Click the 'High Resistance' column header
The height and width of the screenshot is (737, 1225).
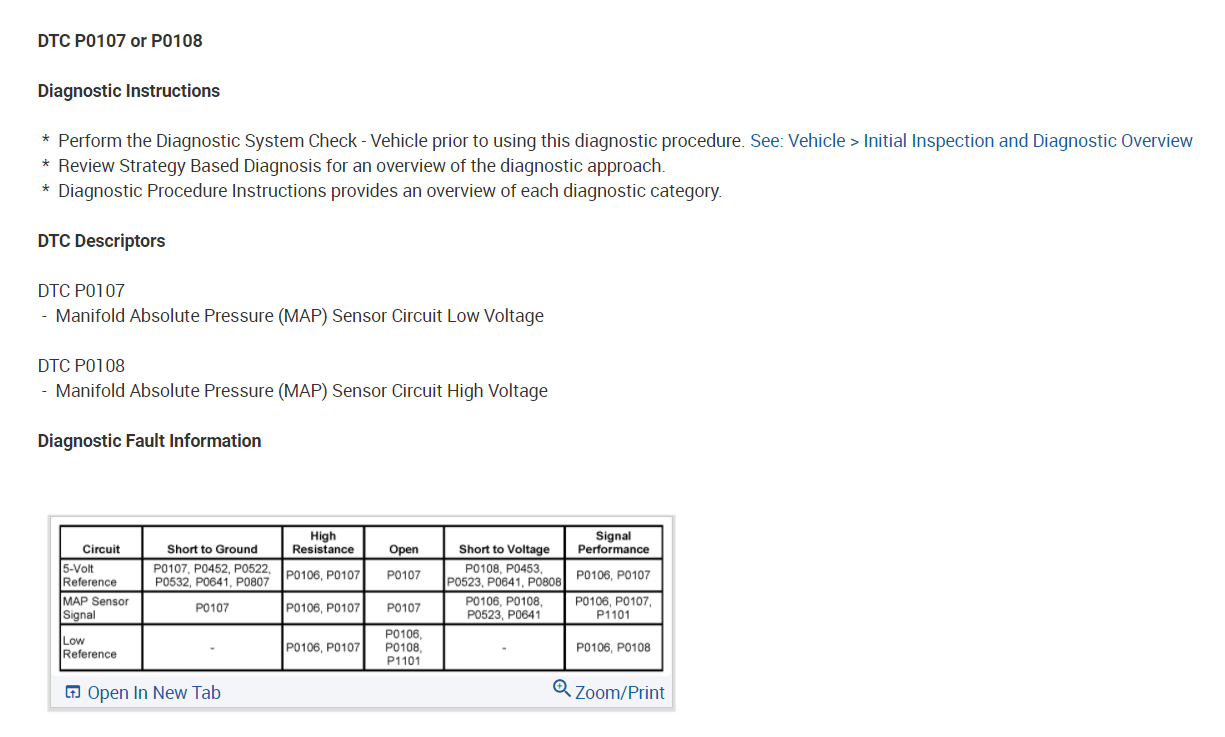click(x=323, y=543)
